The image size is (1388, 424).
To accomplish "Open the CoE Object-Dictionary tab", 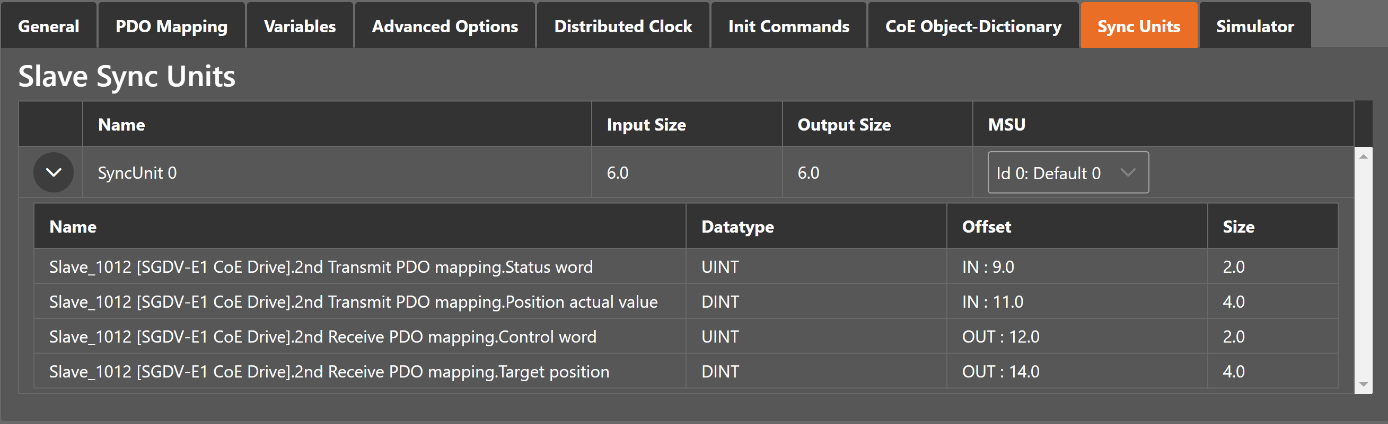I will click(x=973, y=26).
